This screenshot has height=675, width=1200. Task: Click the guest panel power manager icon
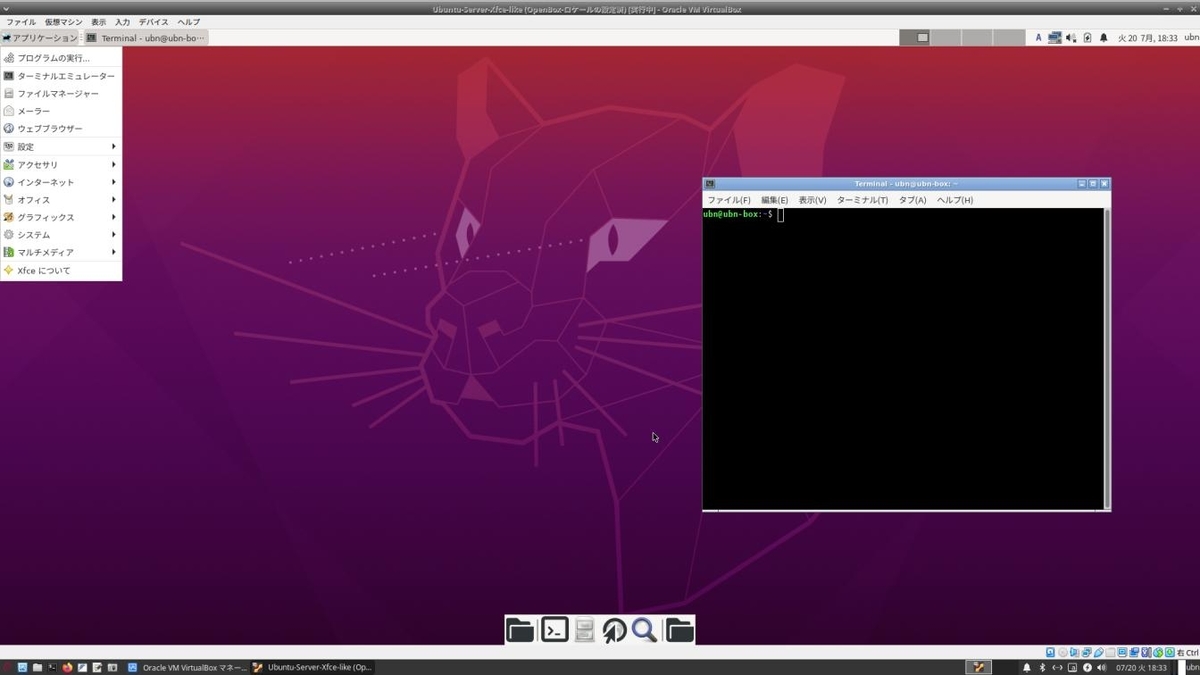1087,38
